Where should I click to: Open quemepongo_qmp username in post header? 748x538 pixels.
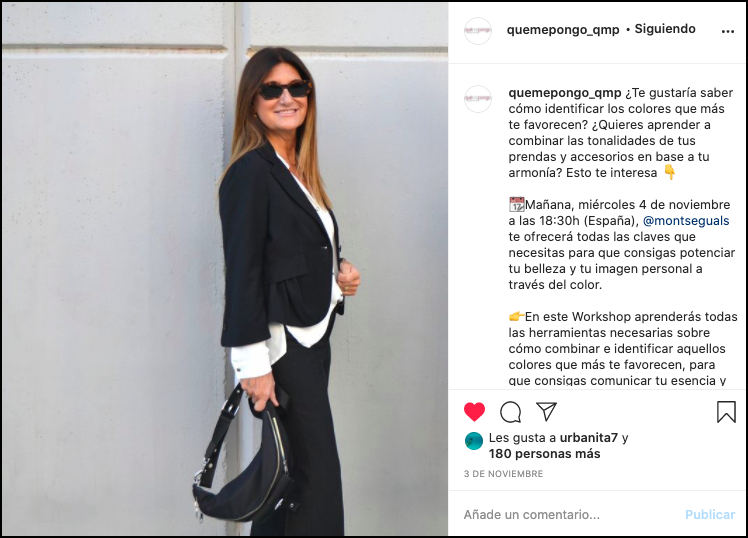[x=563, y=30]
